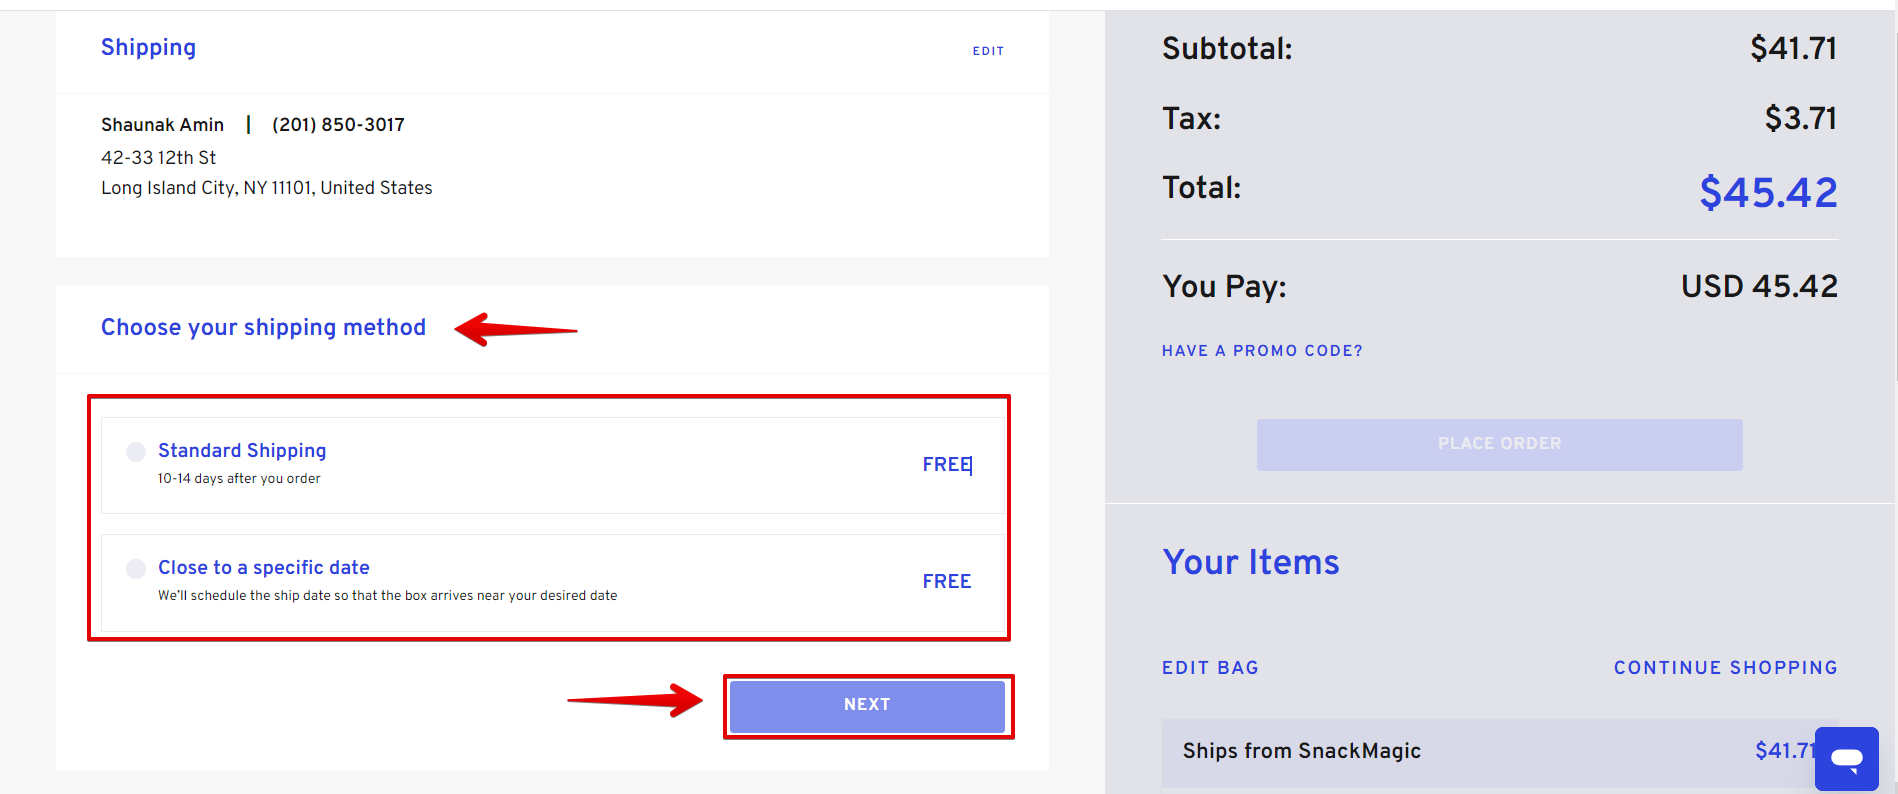
Task: Click the shipping address Long Island City text
Action: point(267,188)
